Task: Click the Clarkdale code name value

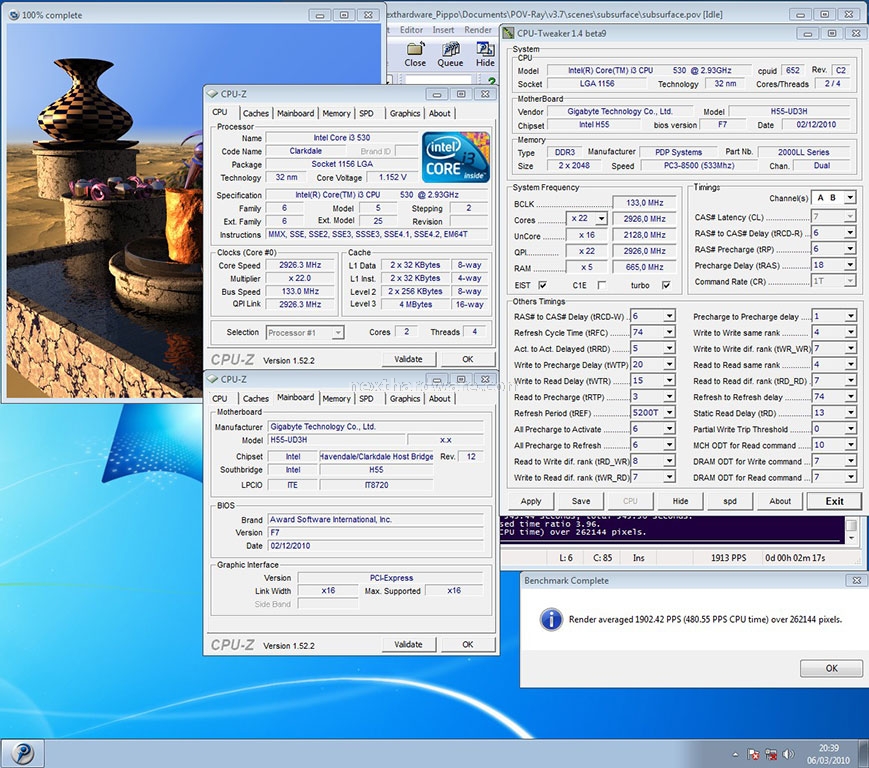Action: (305, 151)
